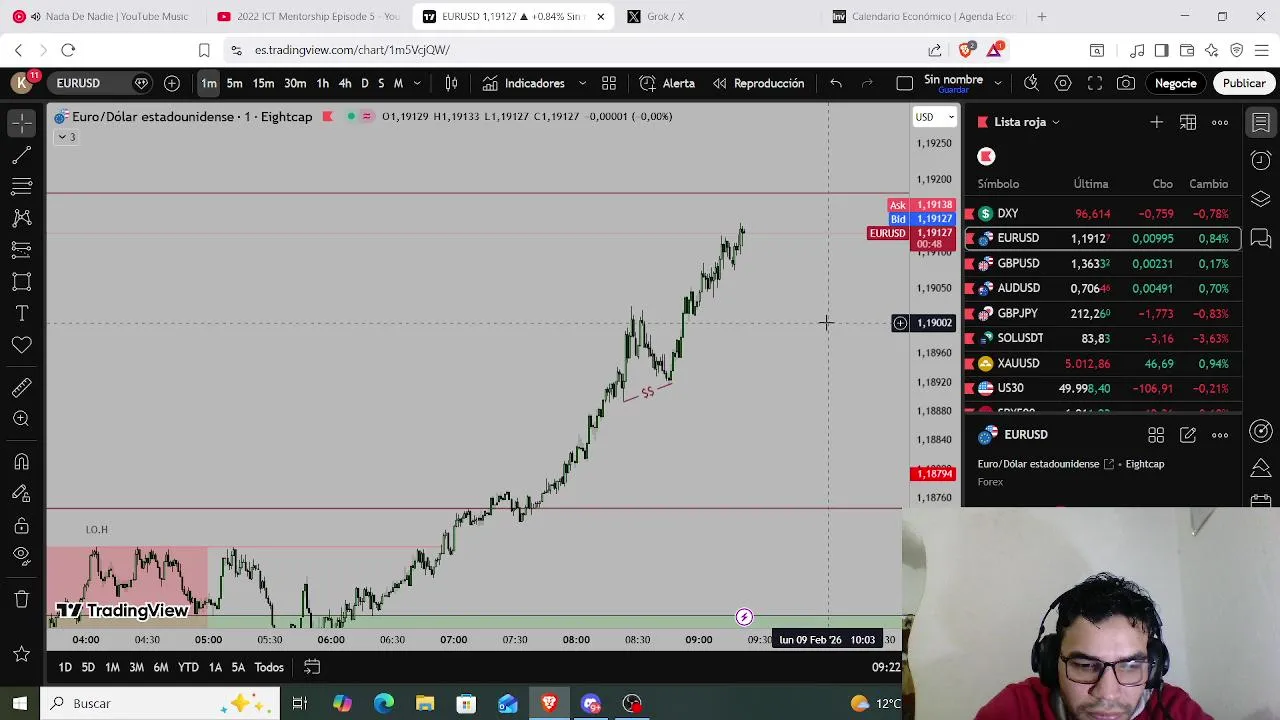The image size is (1280, 720).
Task: Select the crosshair cursor tool
Action: coord(21,122)
